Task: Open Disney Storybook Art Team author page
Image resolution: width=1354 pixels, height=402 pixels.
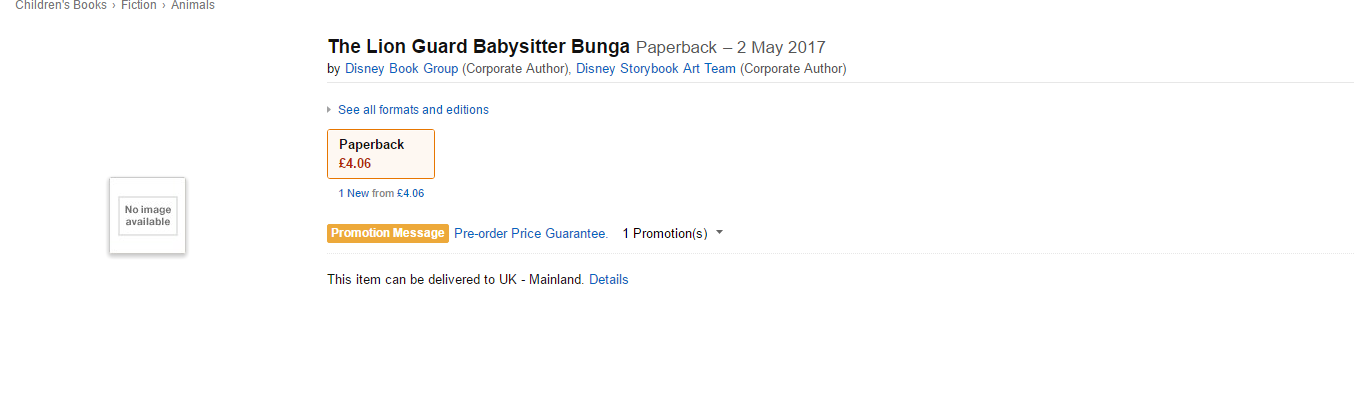Action: (656, 69)
